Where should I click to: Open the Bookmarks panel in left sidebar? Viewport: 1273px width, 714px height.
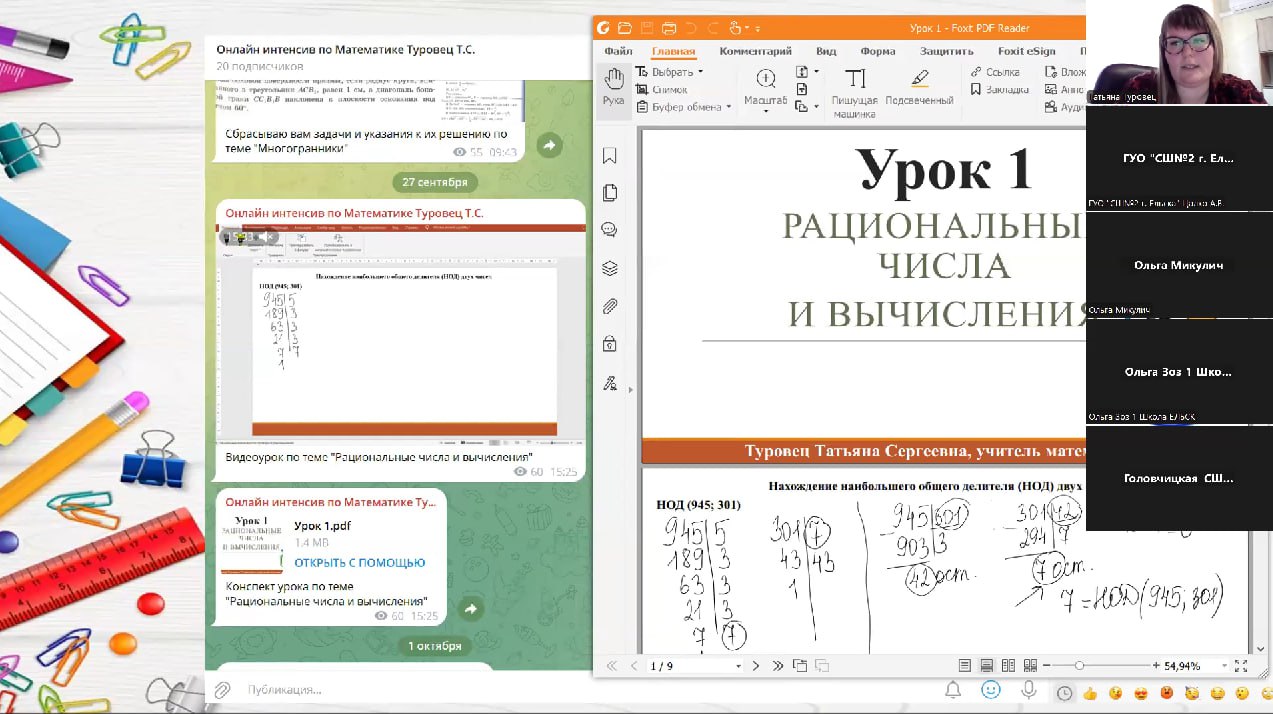(x=610, y=156)
